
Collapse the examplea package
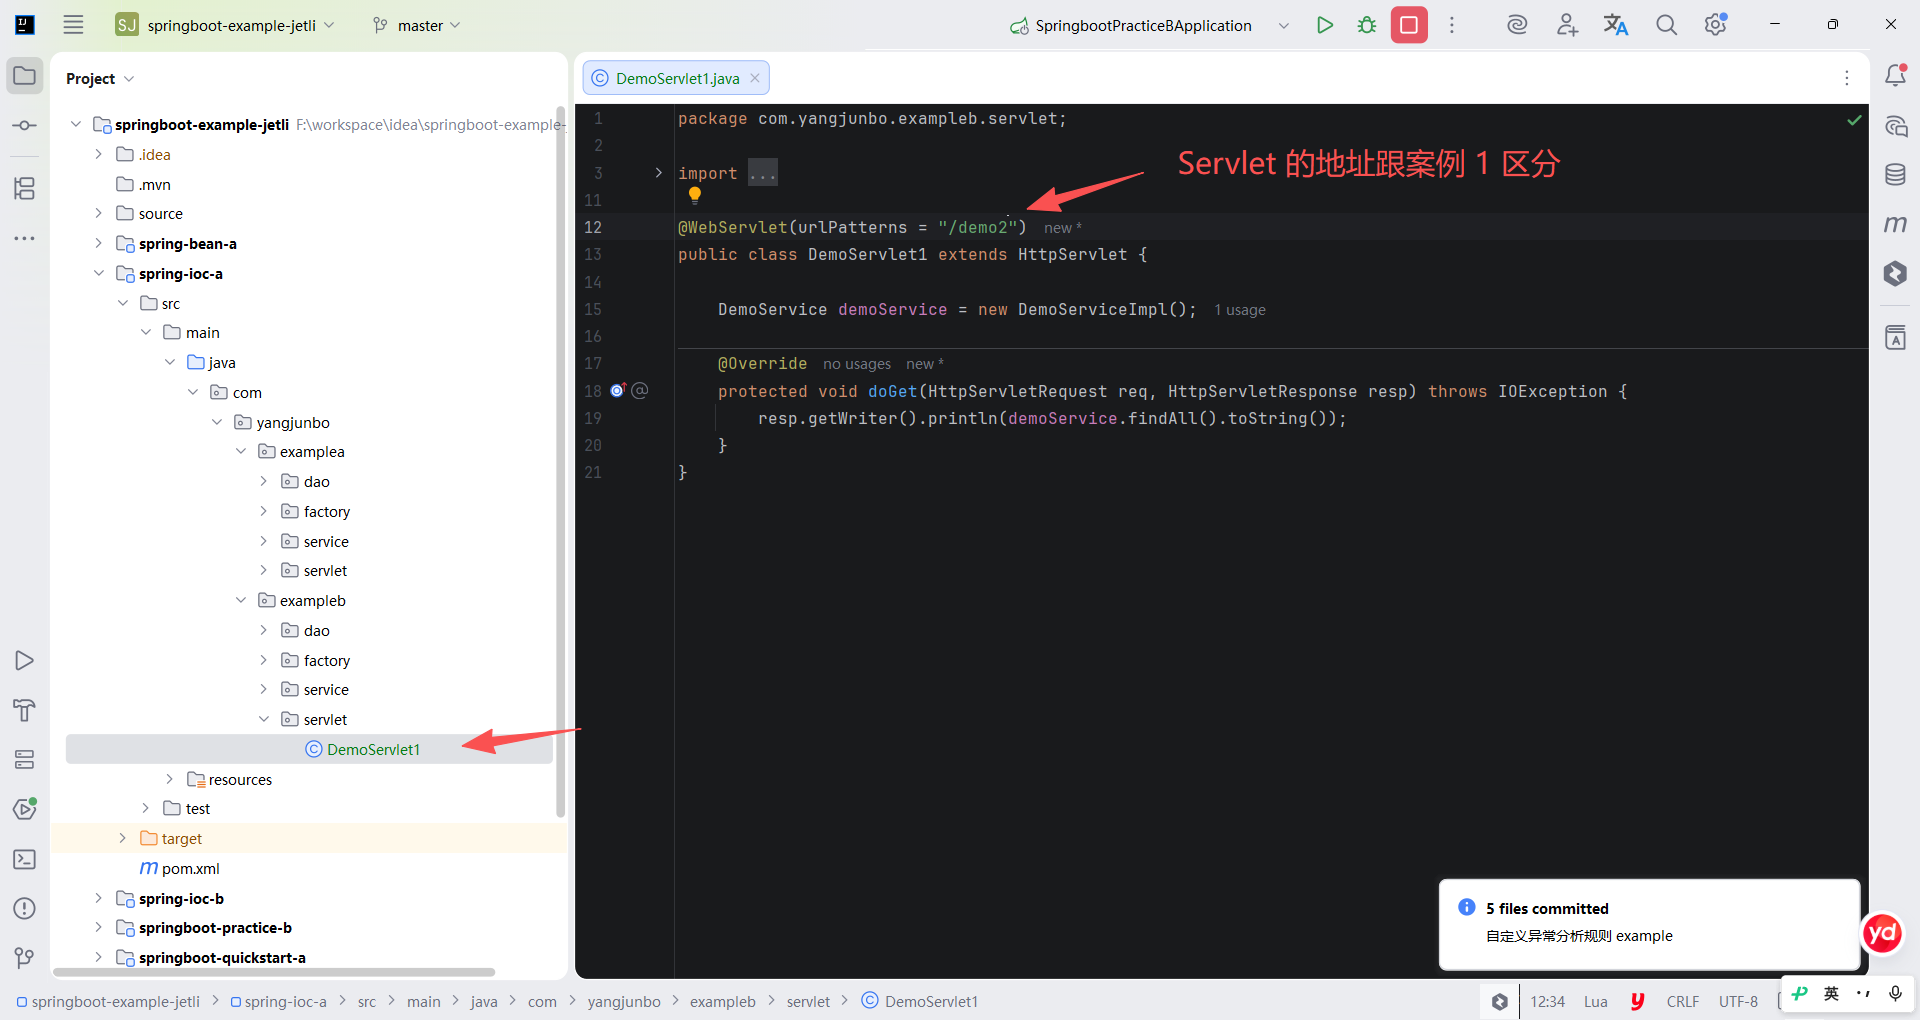(x=241, y=451)
